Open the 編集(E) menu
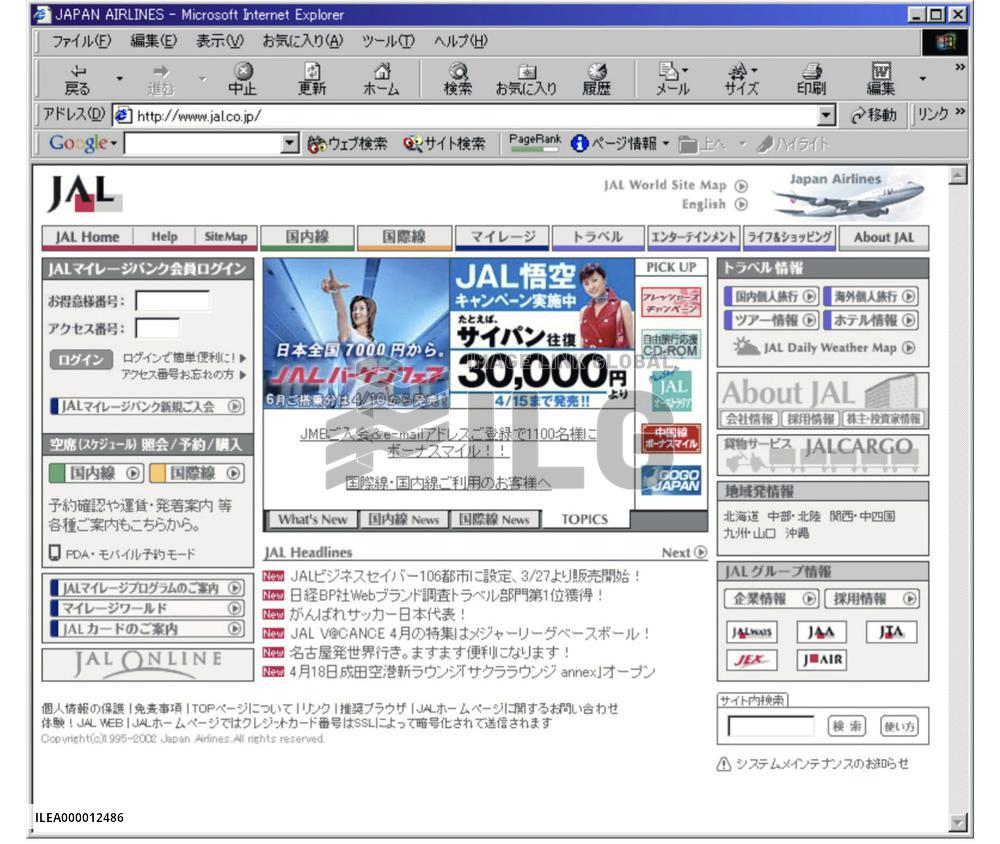The image size is (1000, 844). coord(153,41)
